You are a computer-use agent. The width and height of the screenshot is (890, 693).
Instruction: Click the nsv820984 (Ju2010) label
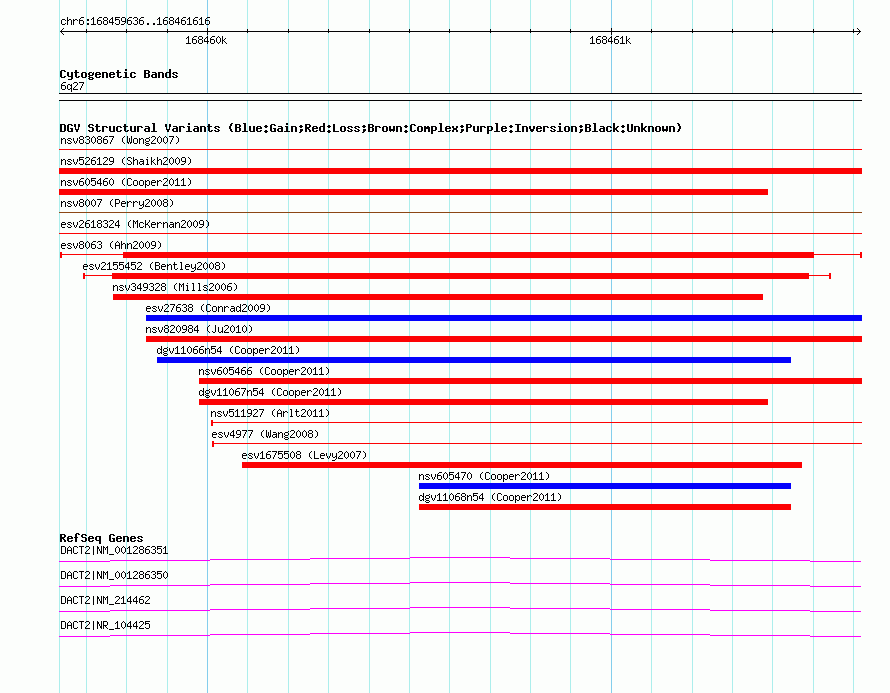199,329
